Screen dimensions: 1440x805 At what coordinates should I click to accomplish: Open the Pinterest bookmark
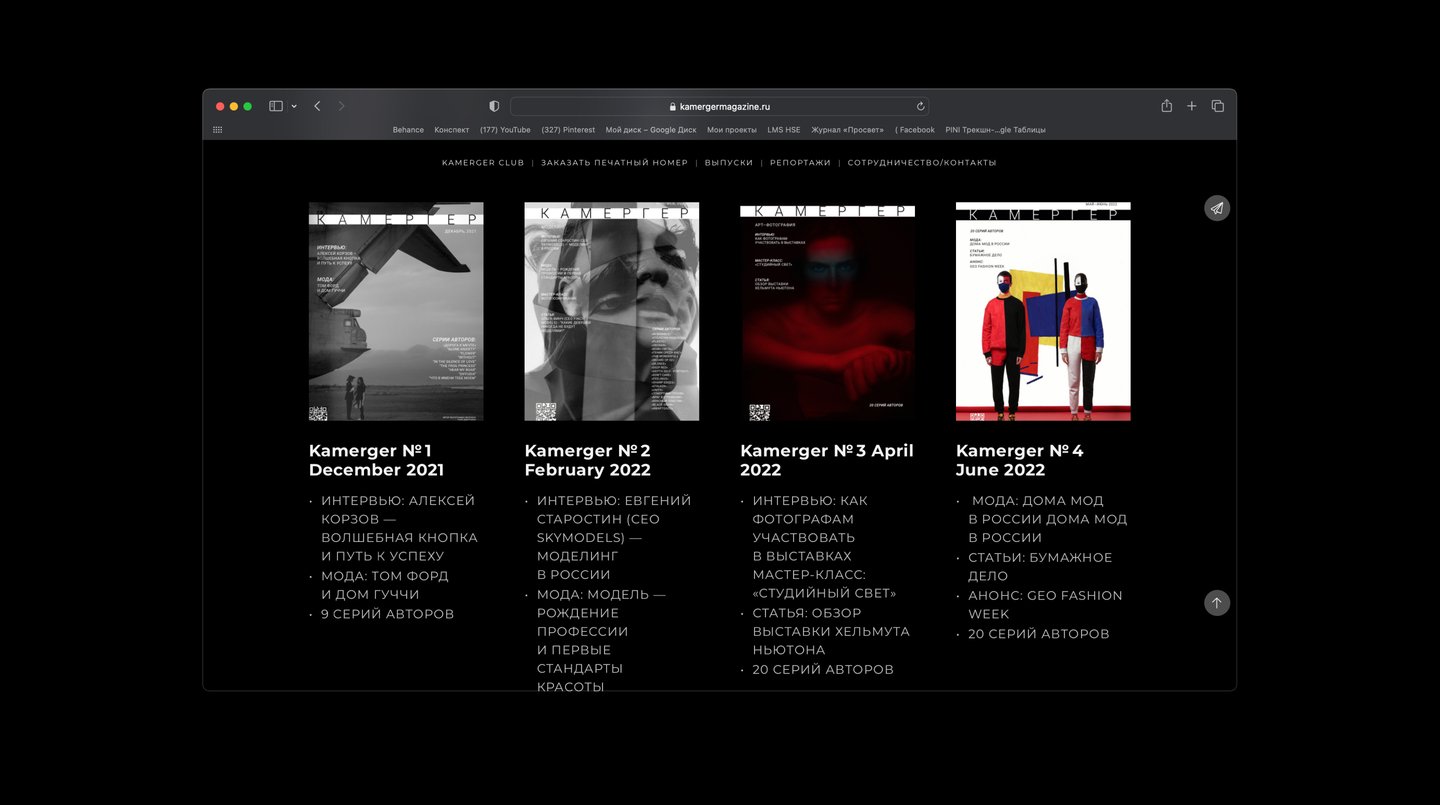pos(568,130)
